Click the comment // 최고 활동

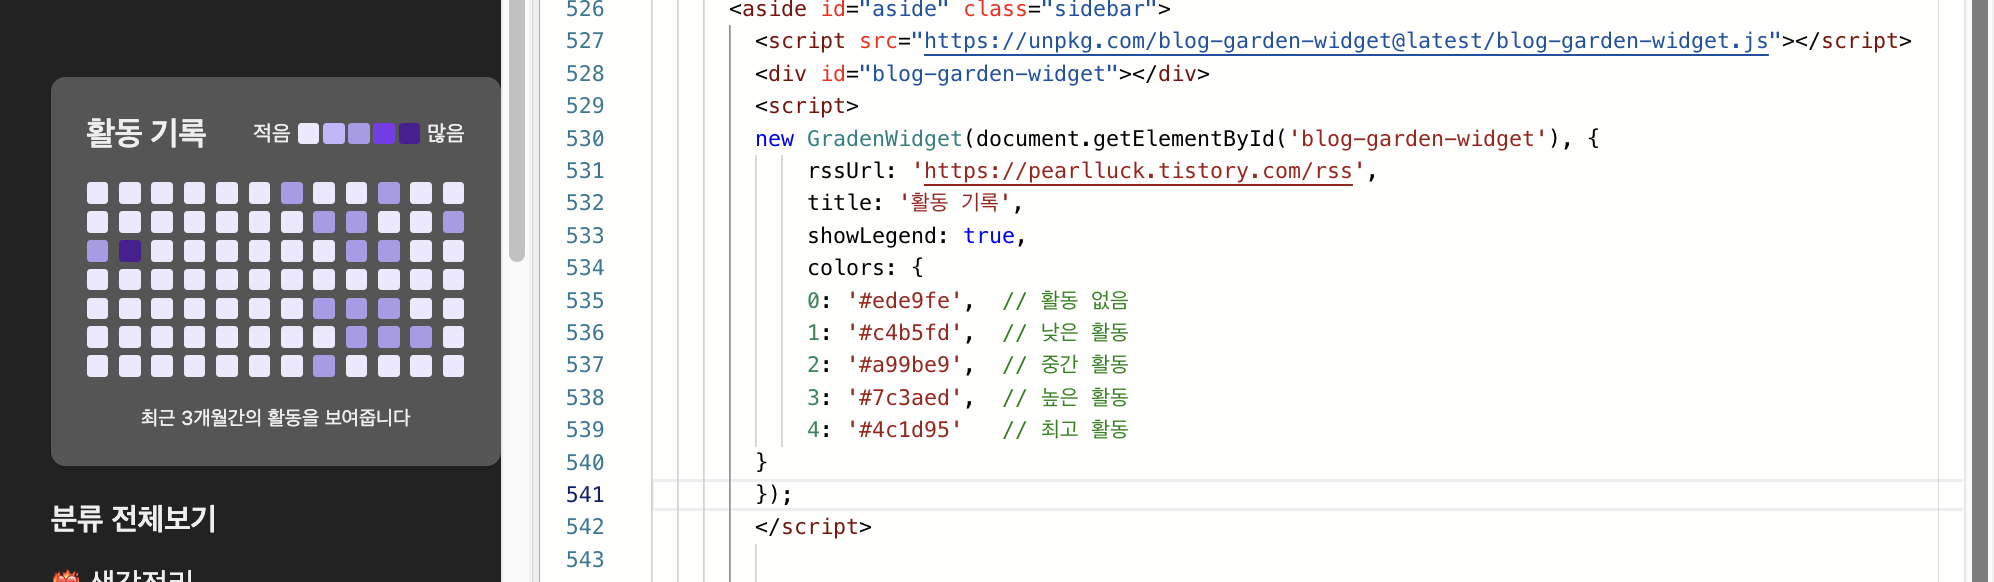(x=1065, y=430)
